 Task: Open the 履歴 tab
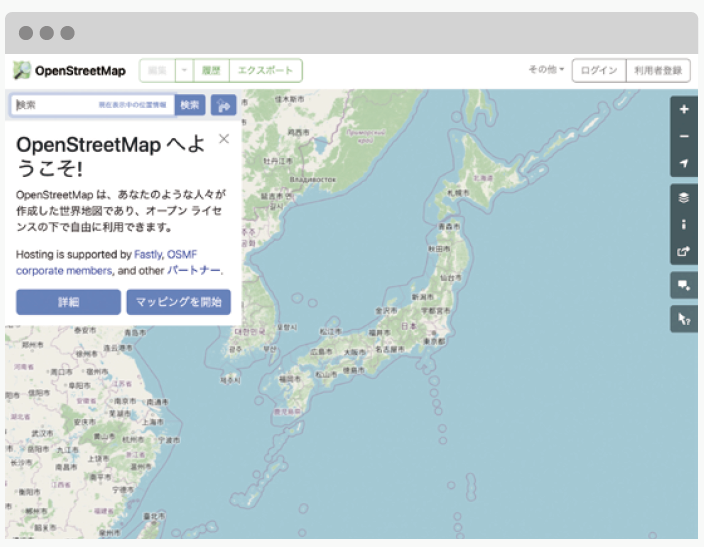211,71
